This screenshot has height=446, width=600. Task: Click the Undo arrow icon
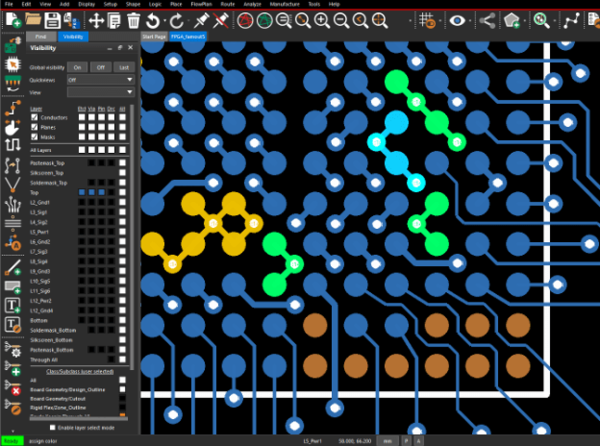click(x=153, y=21)
